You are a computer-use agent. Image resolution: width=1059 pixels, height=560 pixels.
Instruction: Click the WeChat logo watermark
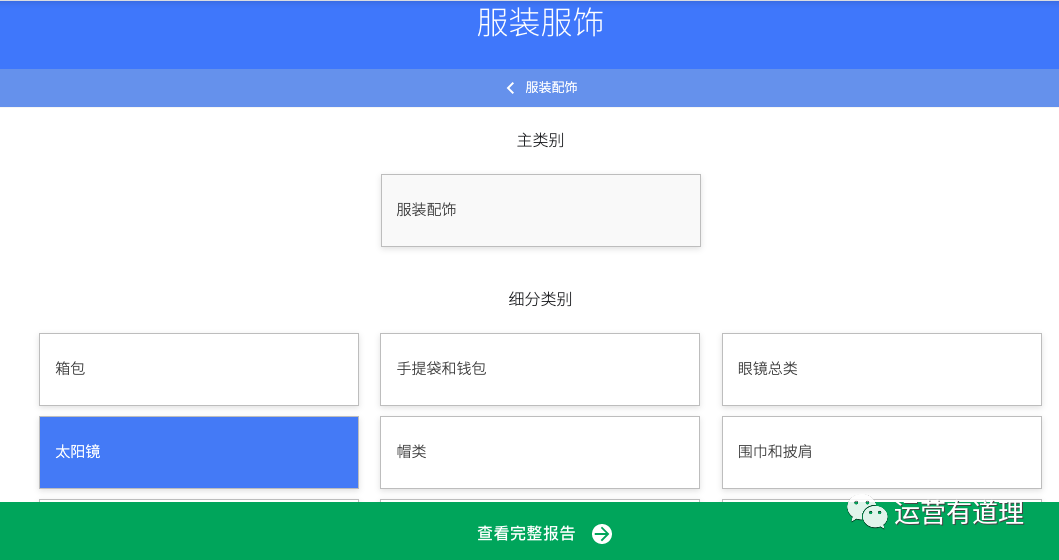pyautogui.click(x=867, y=513)
